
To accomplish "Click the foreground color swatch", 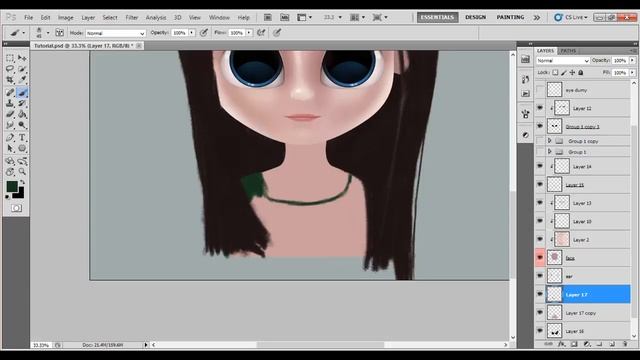I will point(12,187).
